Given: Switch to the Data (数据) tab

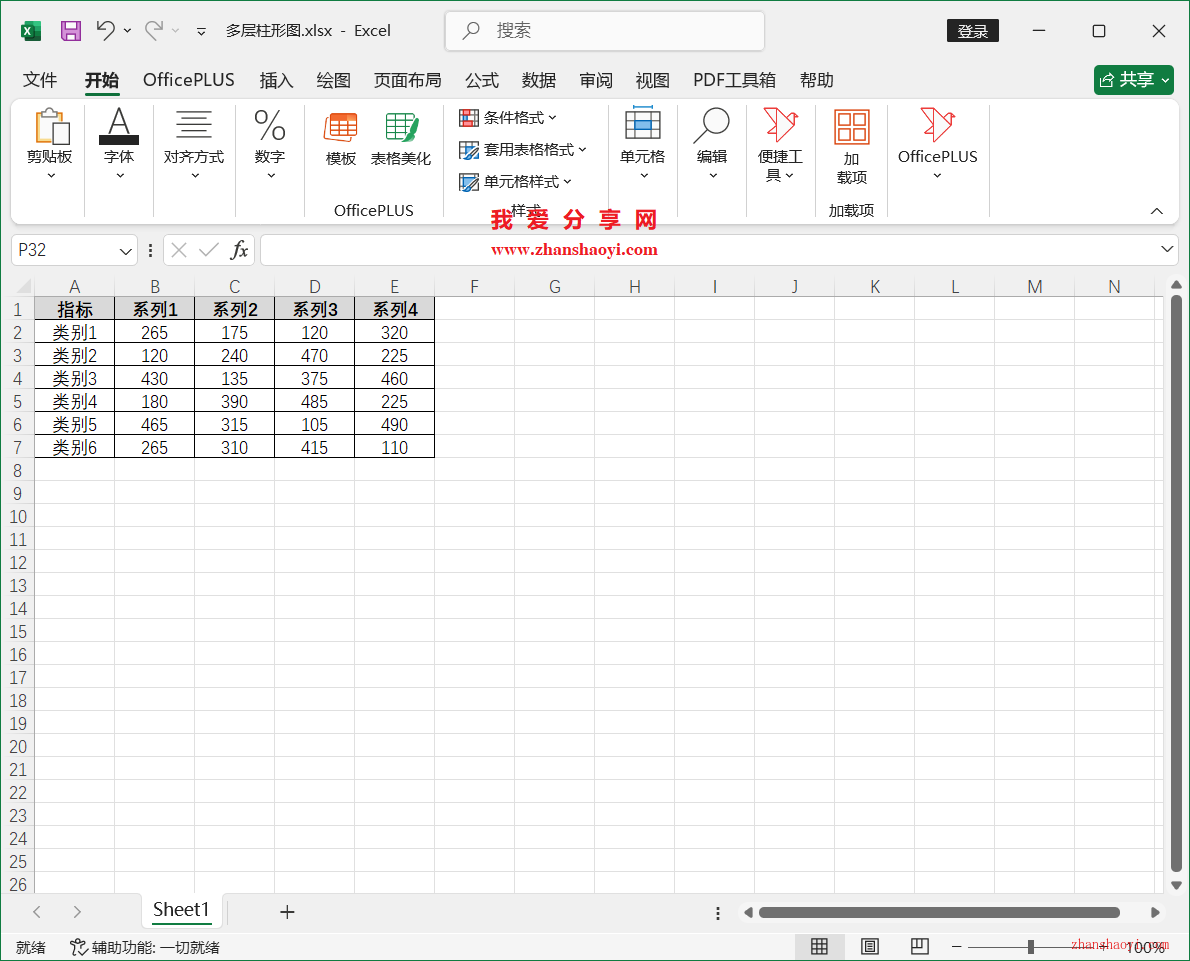Looking at the screenshot, I should 539,80.
